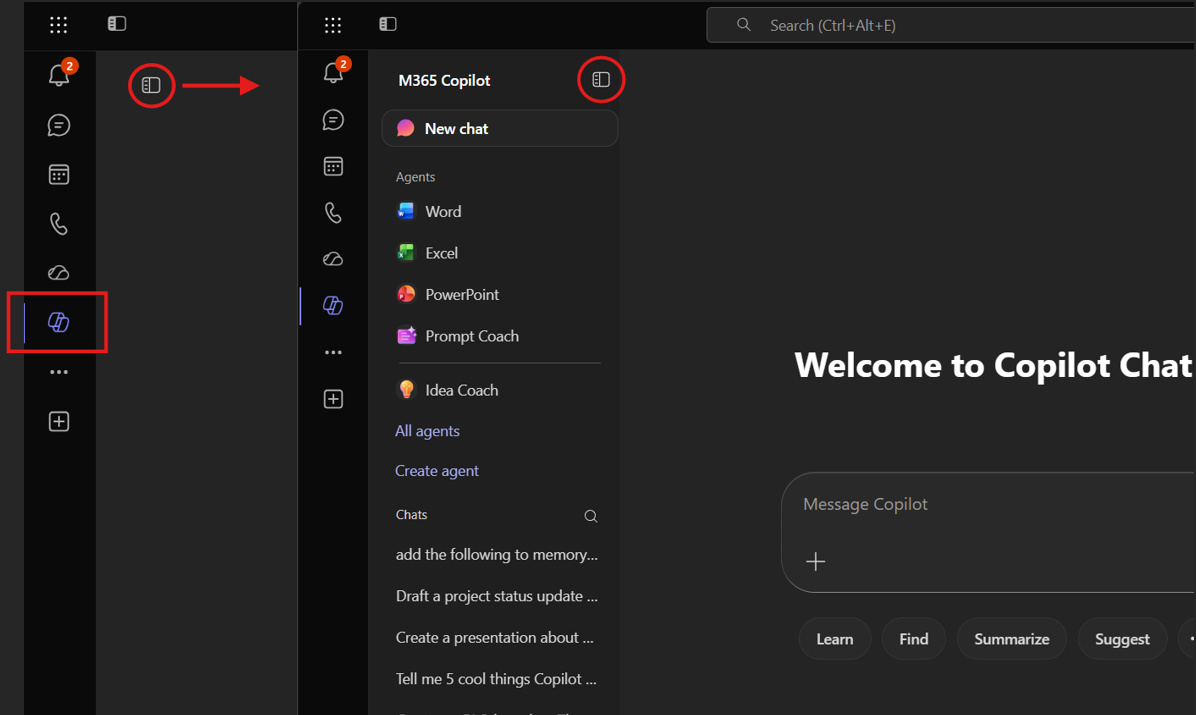
Task: Open the OneDrive cloud icon in the right expanded view rail
Action: coord(333,259)
